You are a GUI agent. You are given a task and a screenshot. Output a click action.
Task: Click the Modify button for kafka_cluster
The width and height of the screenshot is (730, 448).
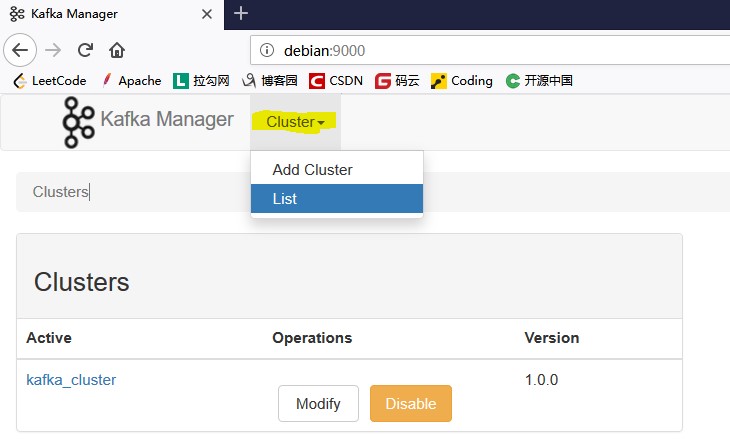click(x=318, y=403)
